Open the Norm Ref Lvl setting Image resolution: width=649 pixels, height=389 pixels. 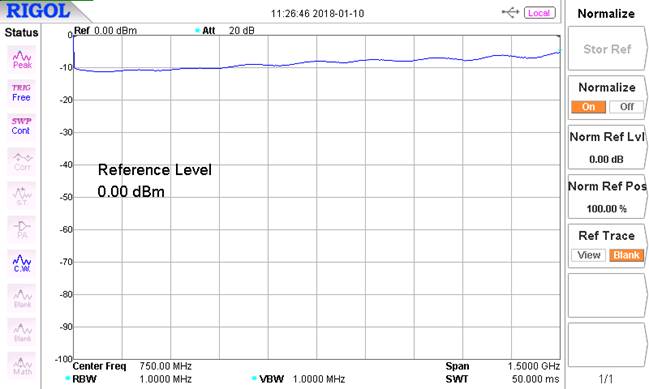[607, 147]
